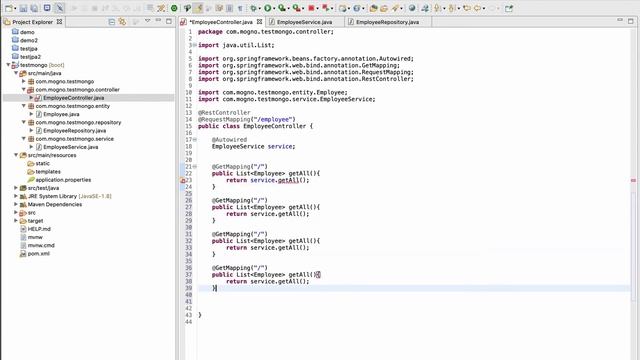Switch to the EmployeeRepository.java tab
The width and height of the screenshot is (640, 360).
coord(387,22)
